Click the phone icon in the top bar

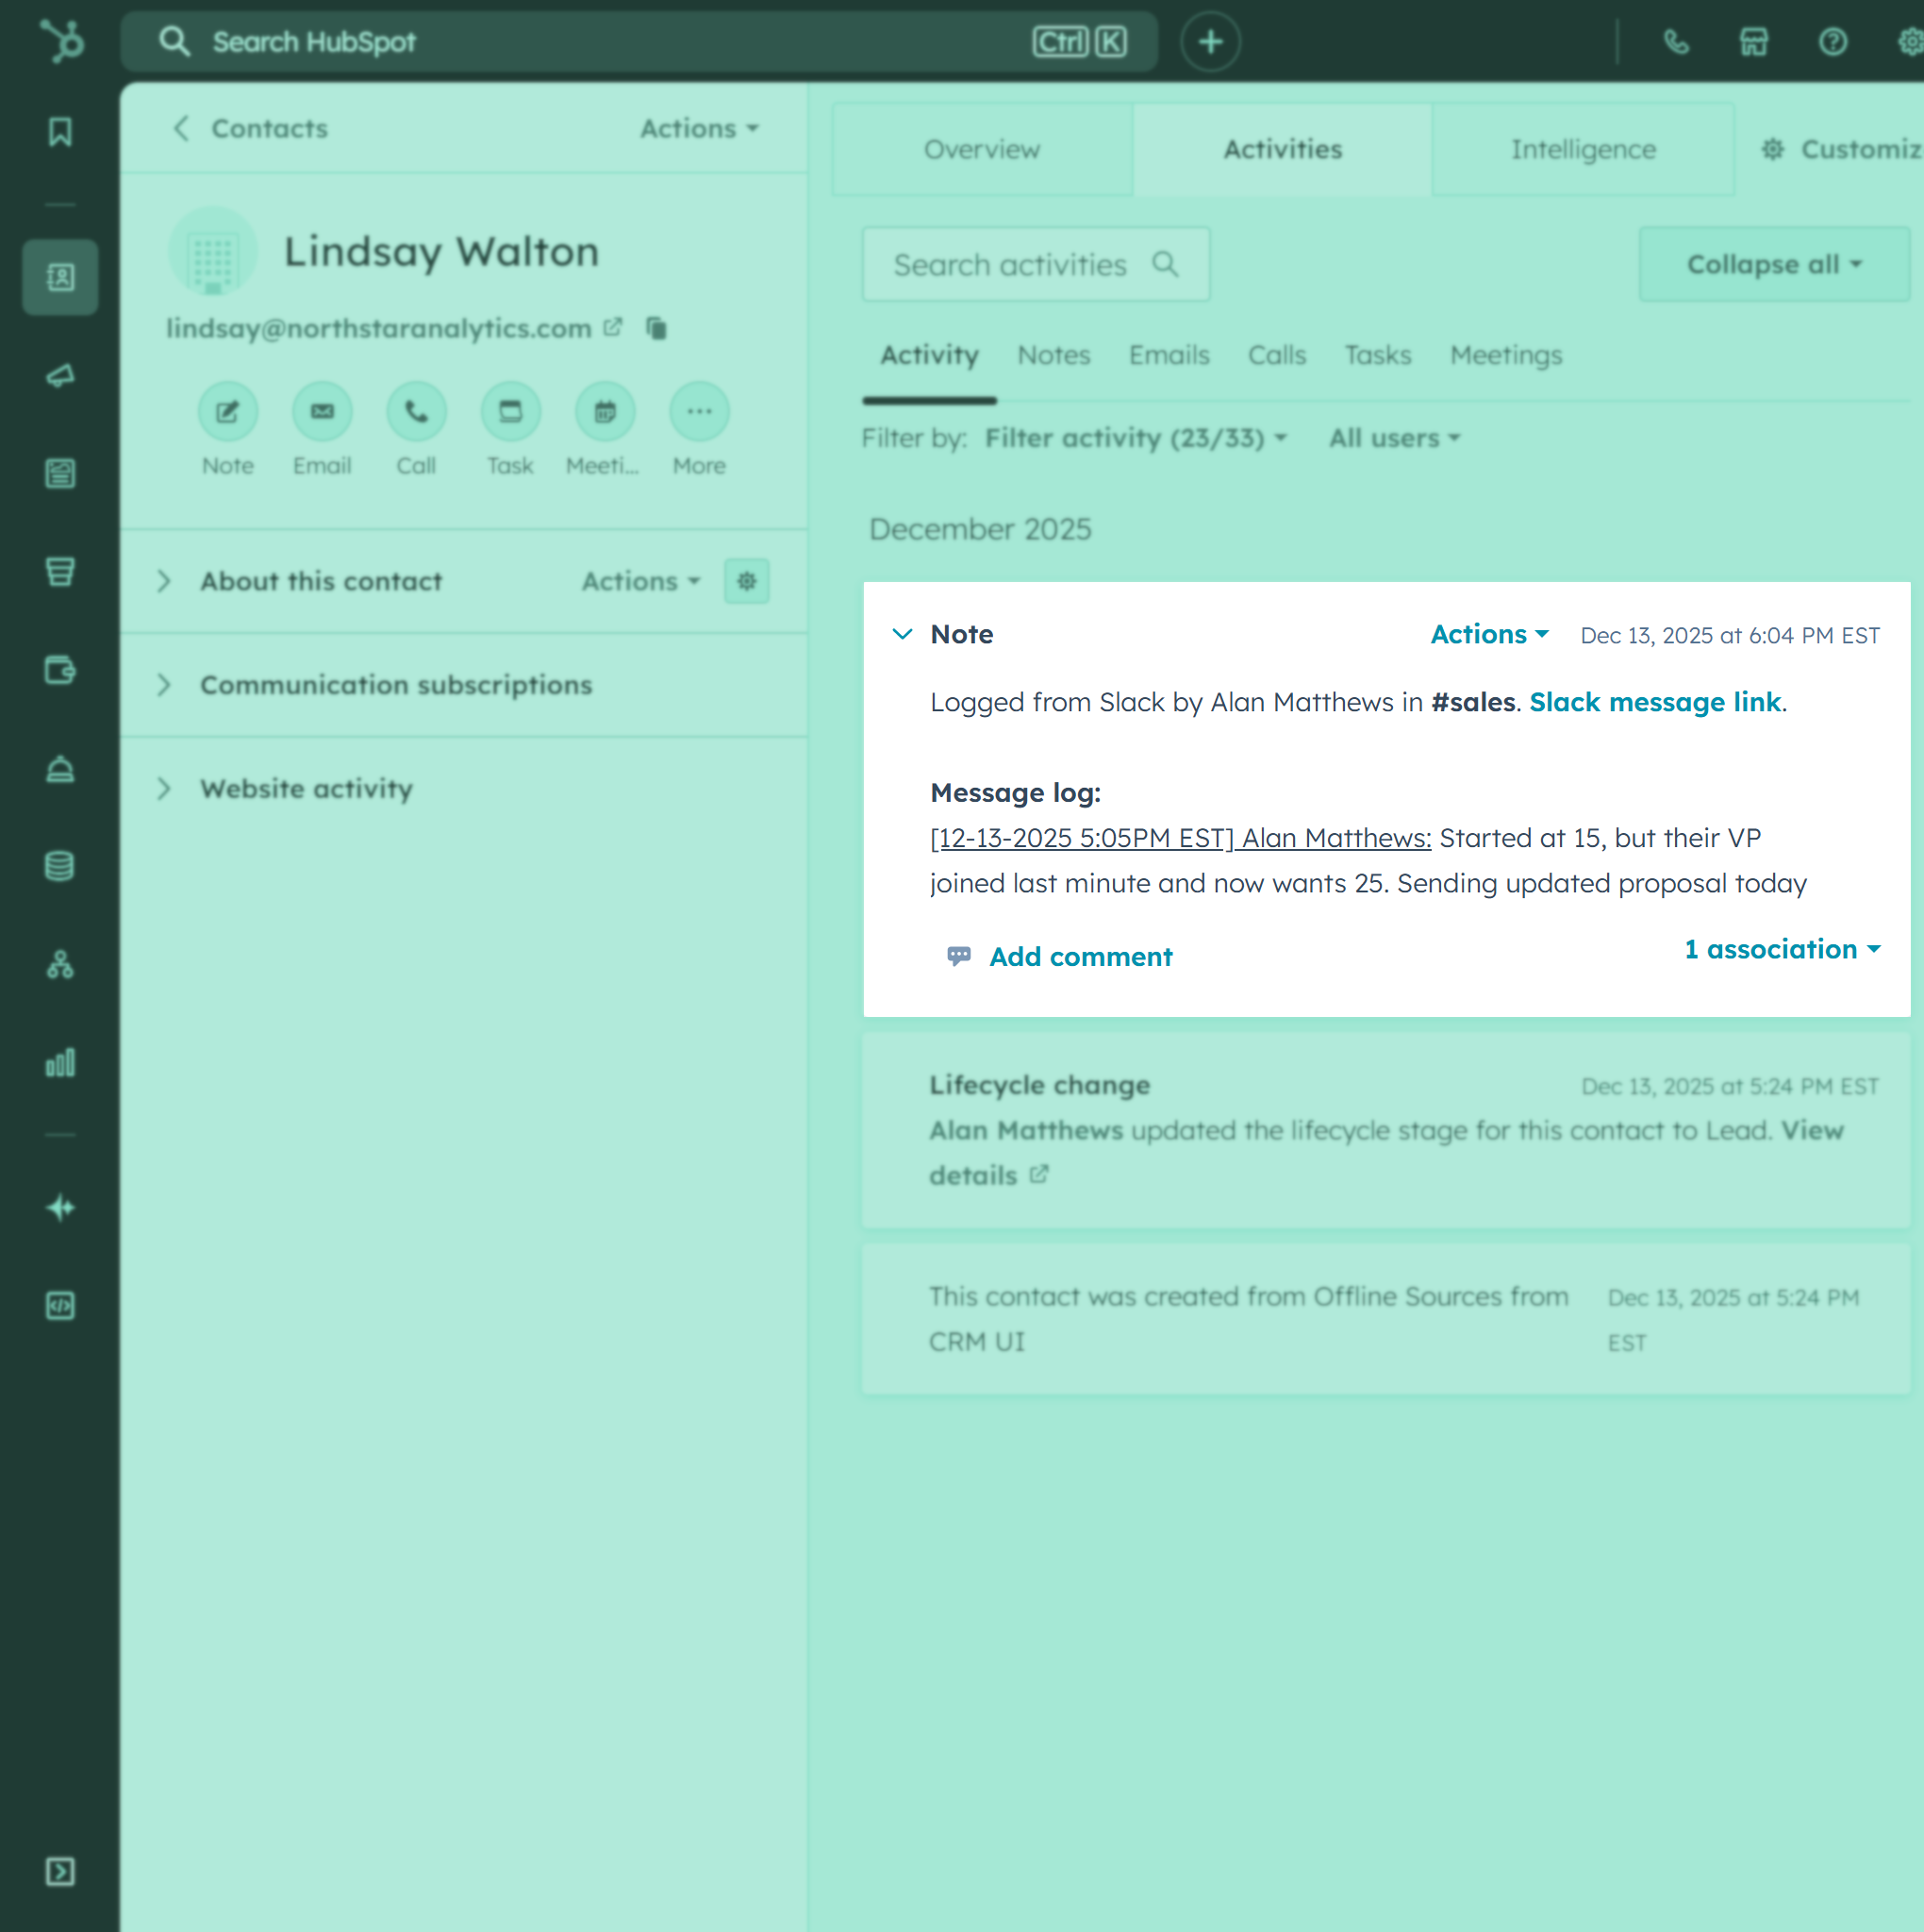point(1677,42)
